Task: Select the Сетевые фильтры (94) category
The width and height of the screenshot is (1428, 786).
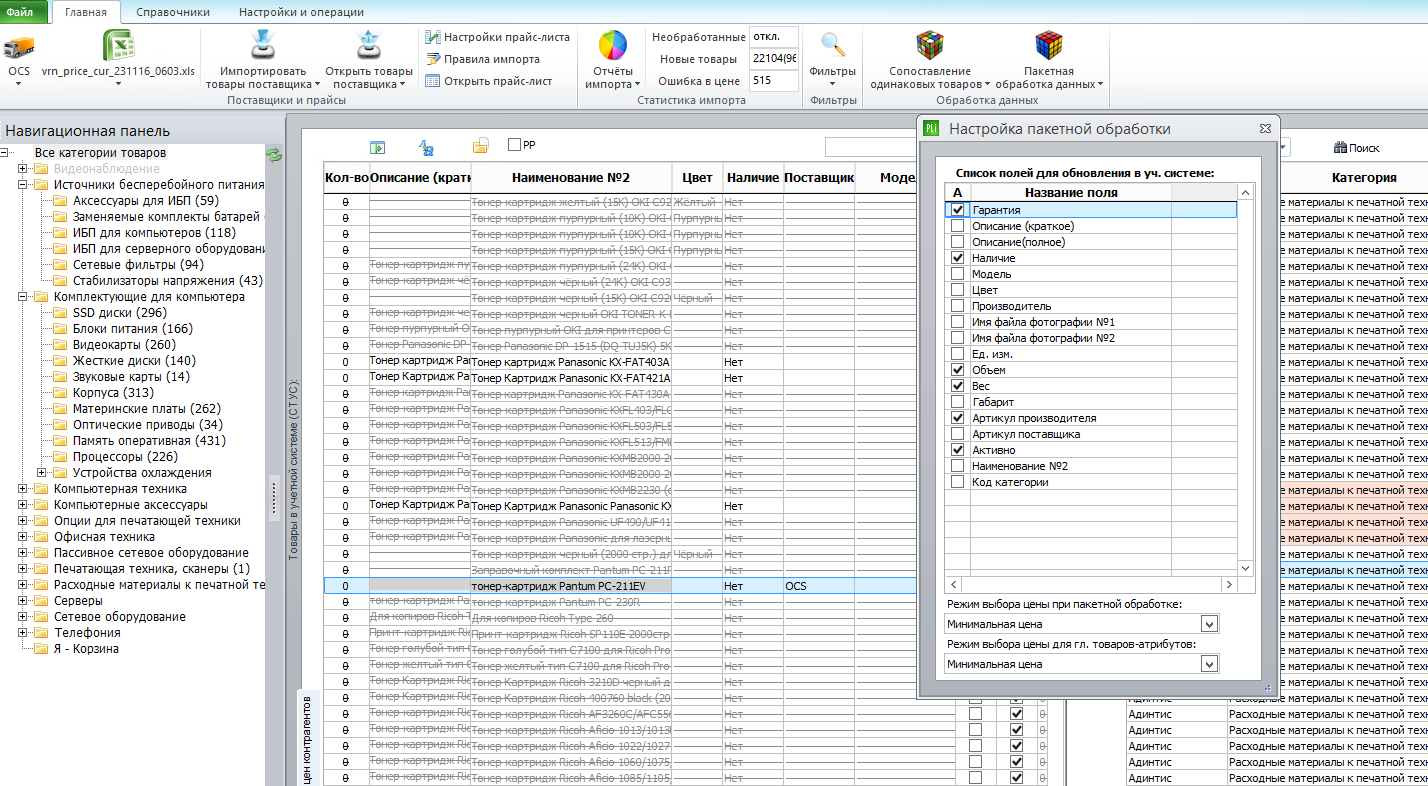Action: coord(138,265)
